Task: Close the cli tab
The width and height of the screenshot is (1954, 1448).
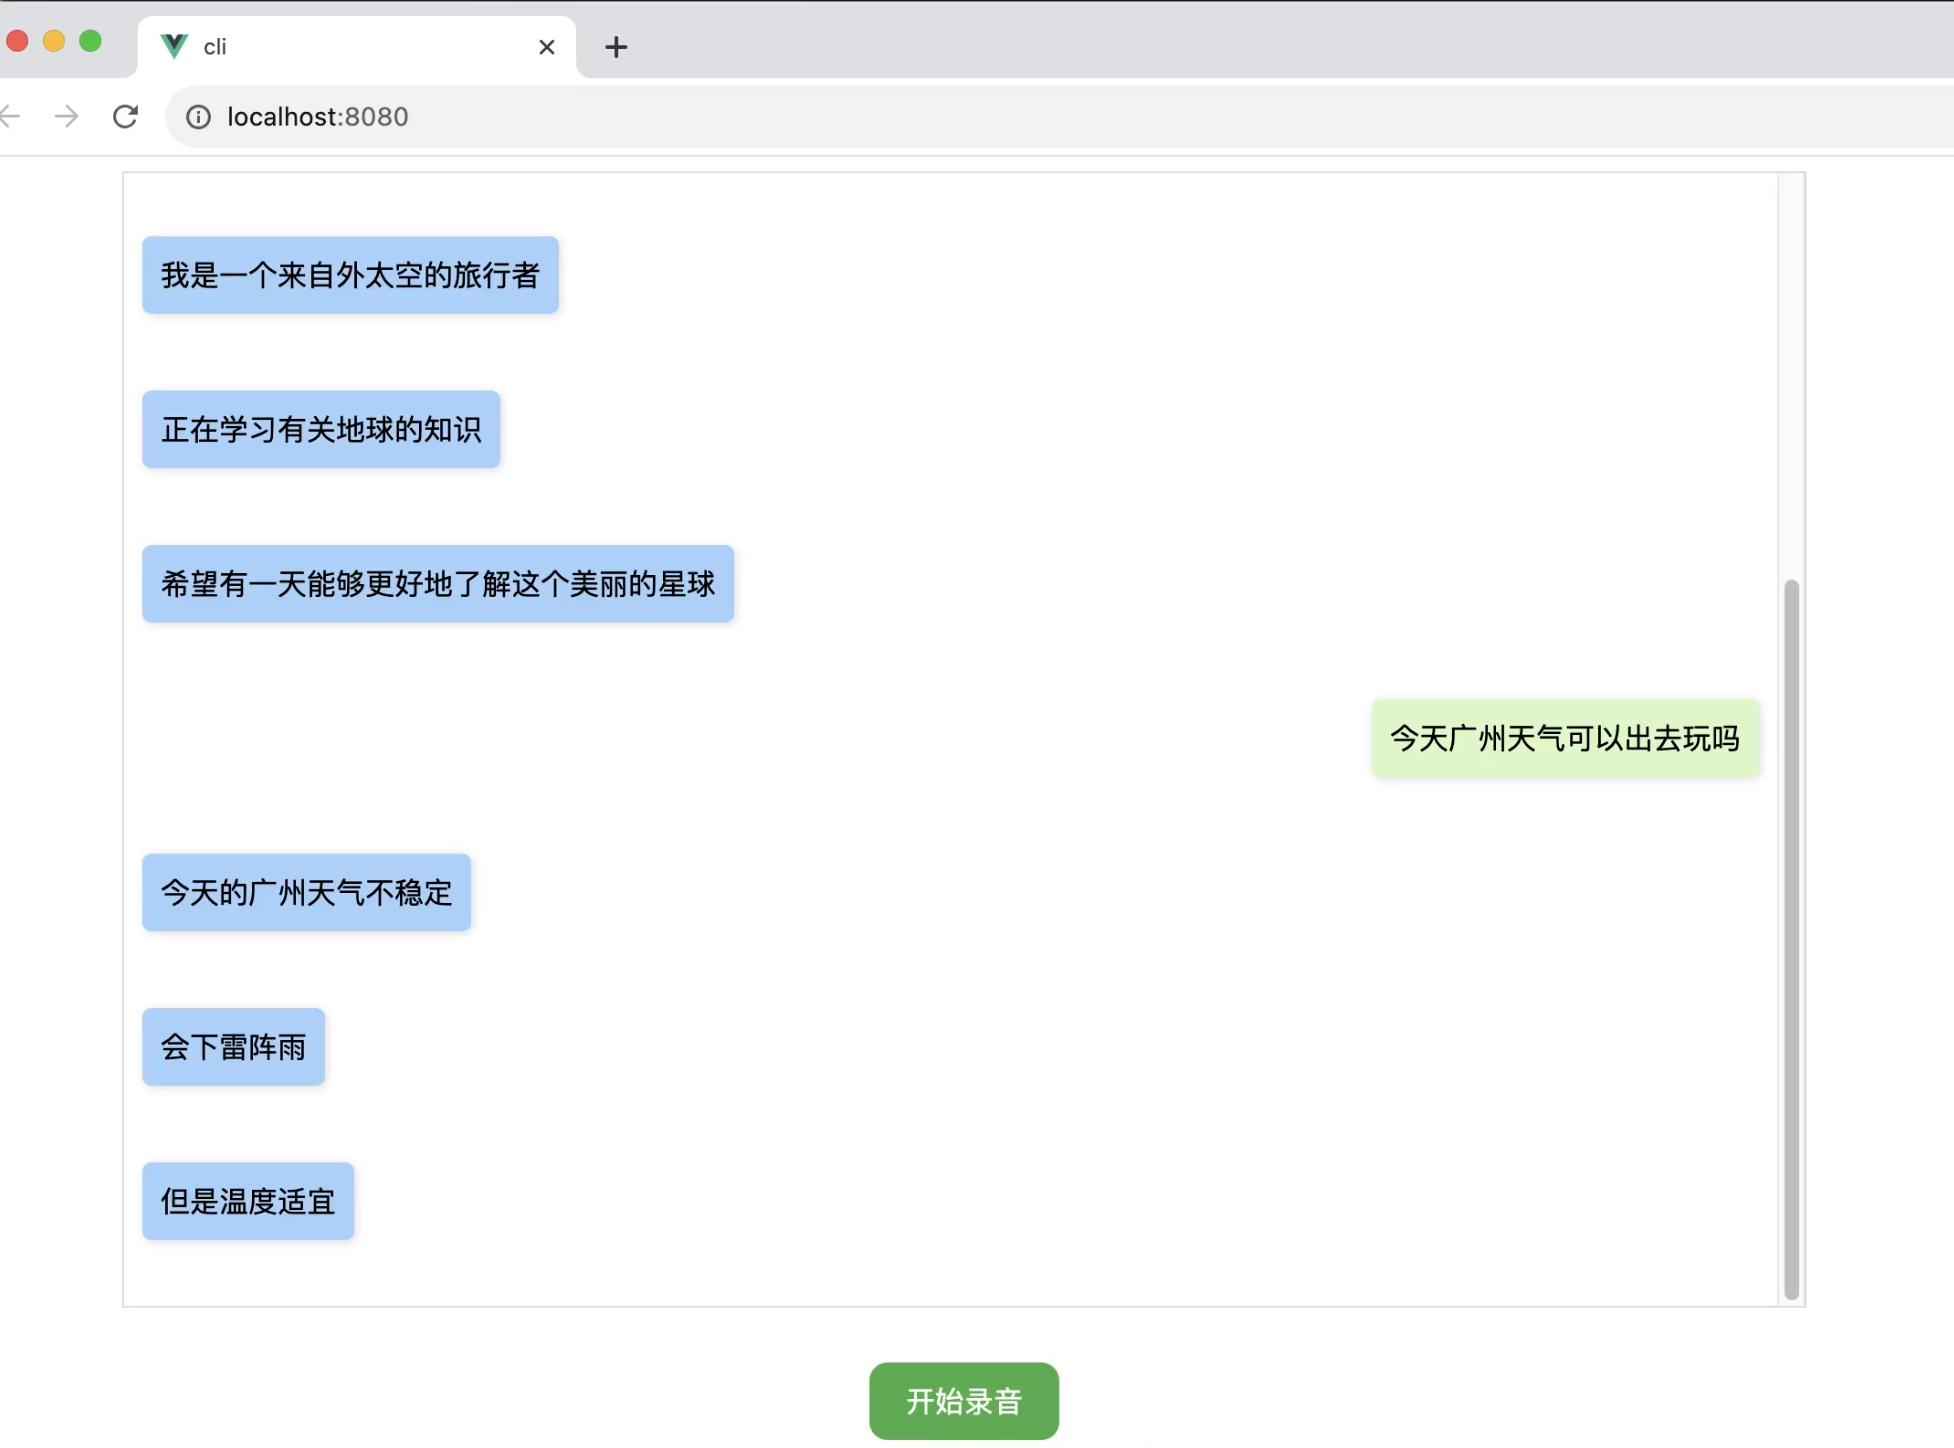Action: tap(546, 47)
